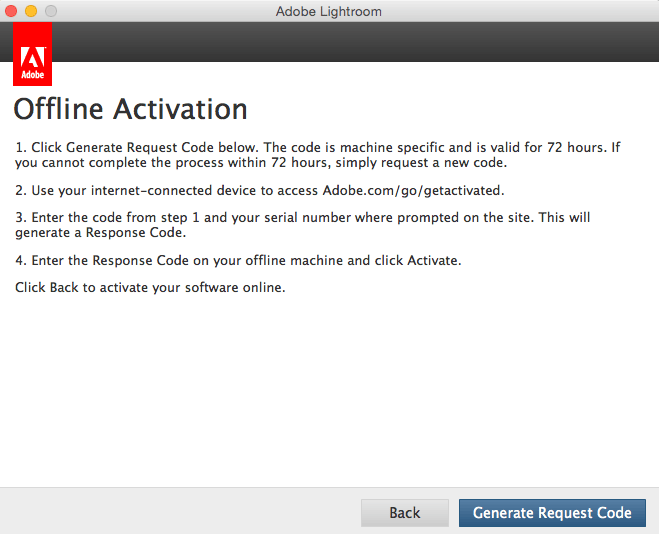
Task: Close the Adobe Lightroom window
Action: click(11, 11)
